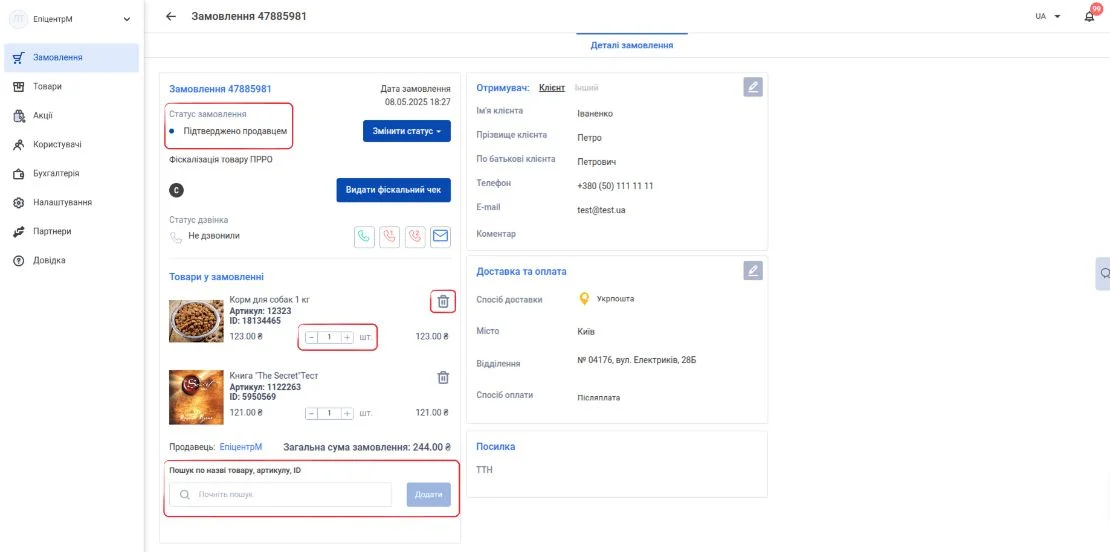The image size is (1110, 552).
Task: Click the back arrow beside the order title
Action: (171, 16)
